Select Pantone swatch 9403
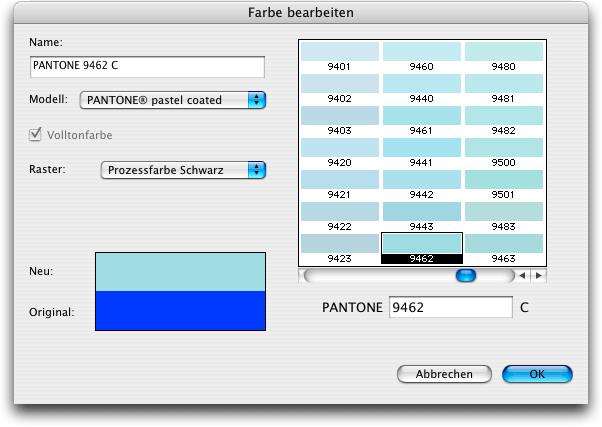Image resolution: width=602 pixels, height=427 pixels. click(339, 121)
